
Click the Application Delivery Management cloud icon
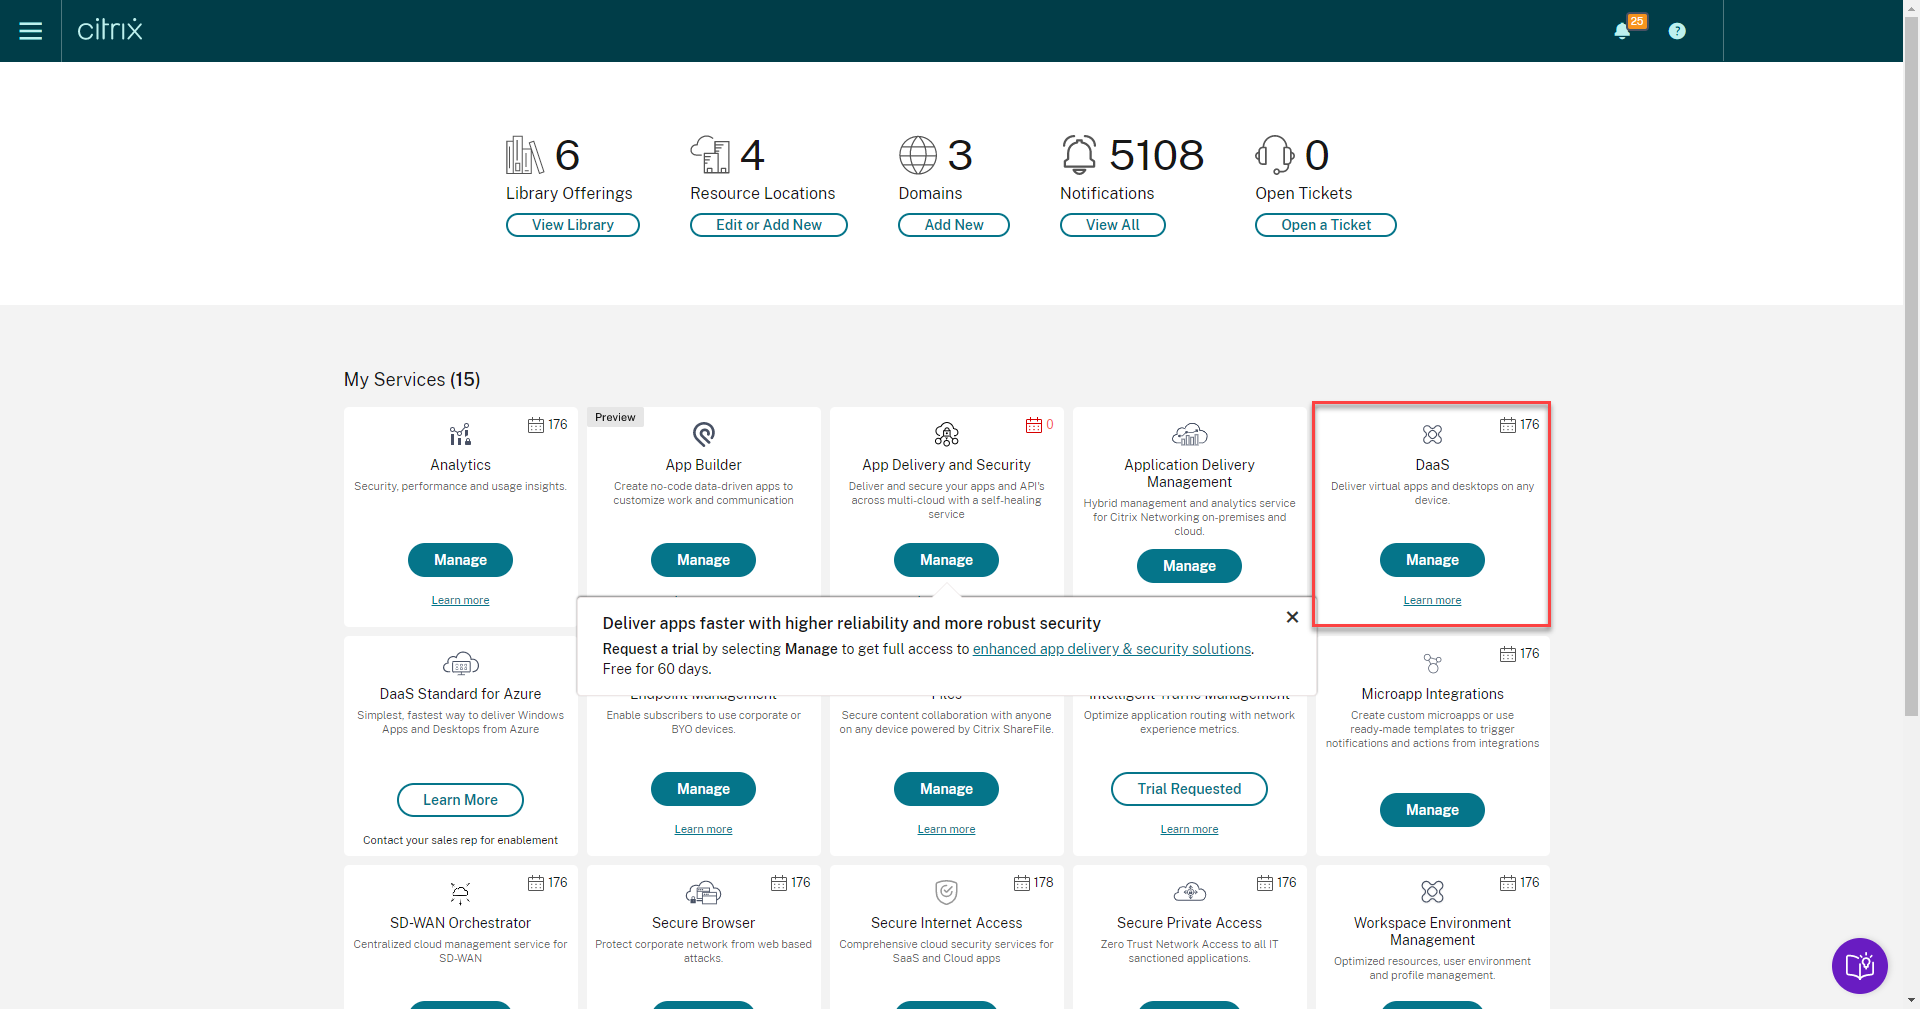coord(1190,434)
